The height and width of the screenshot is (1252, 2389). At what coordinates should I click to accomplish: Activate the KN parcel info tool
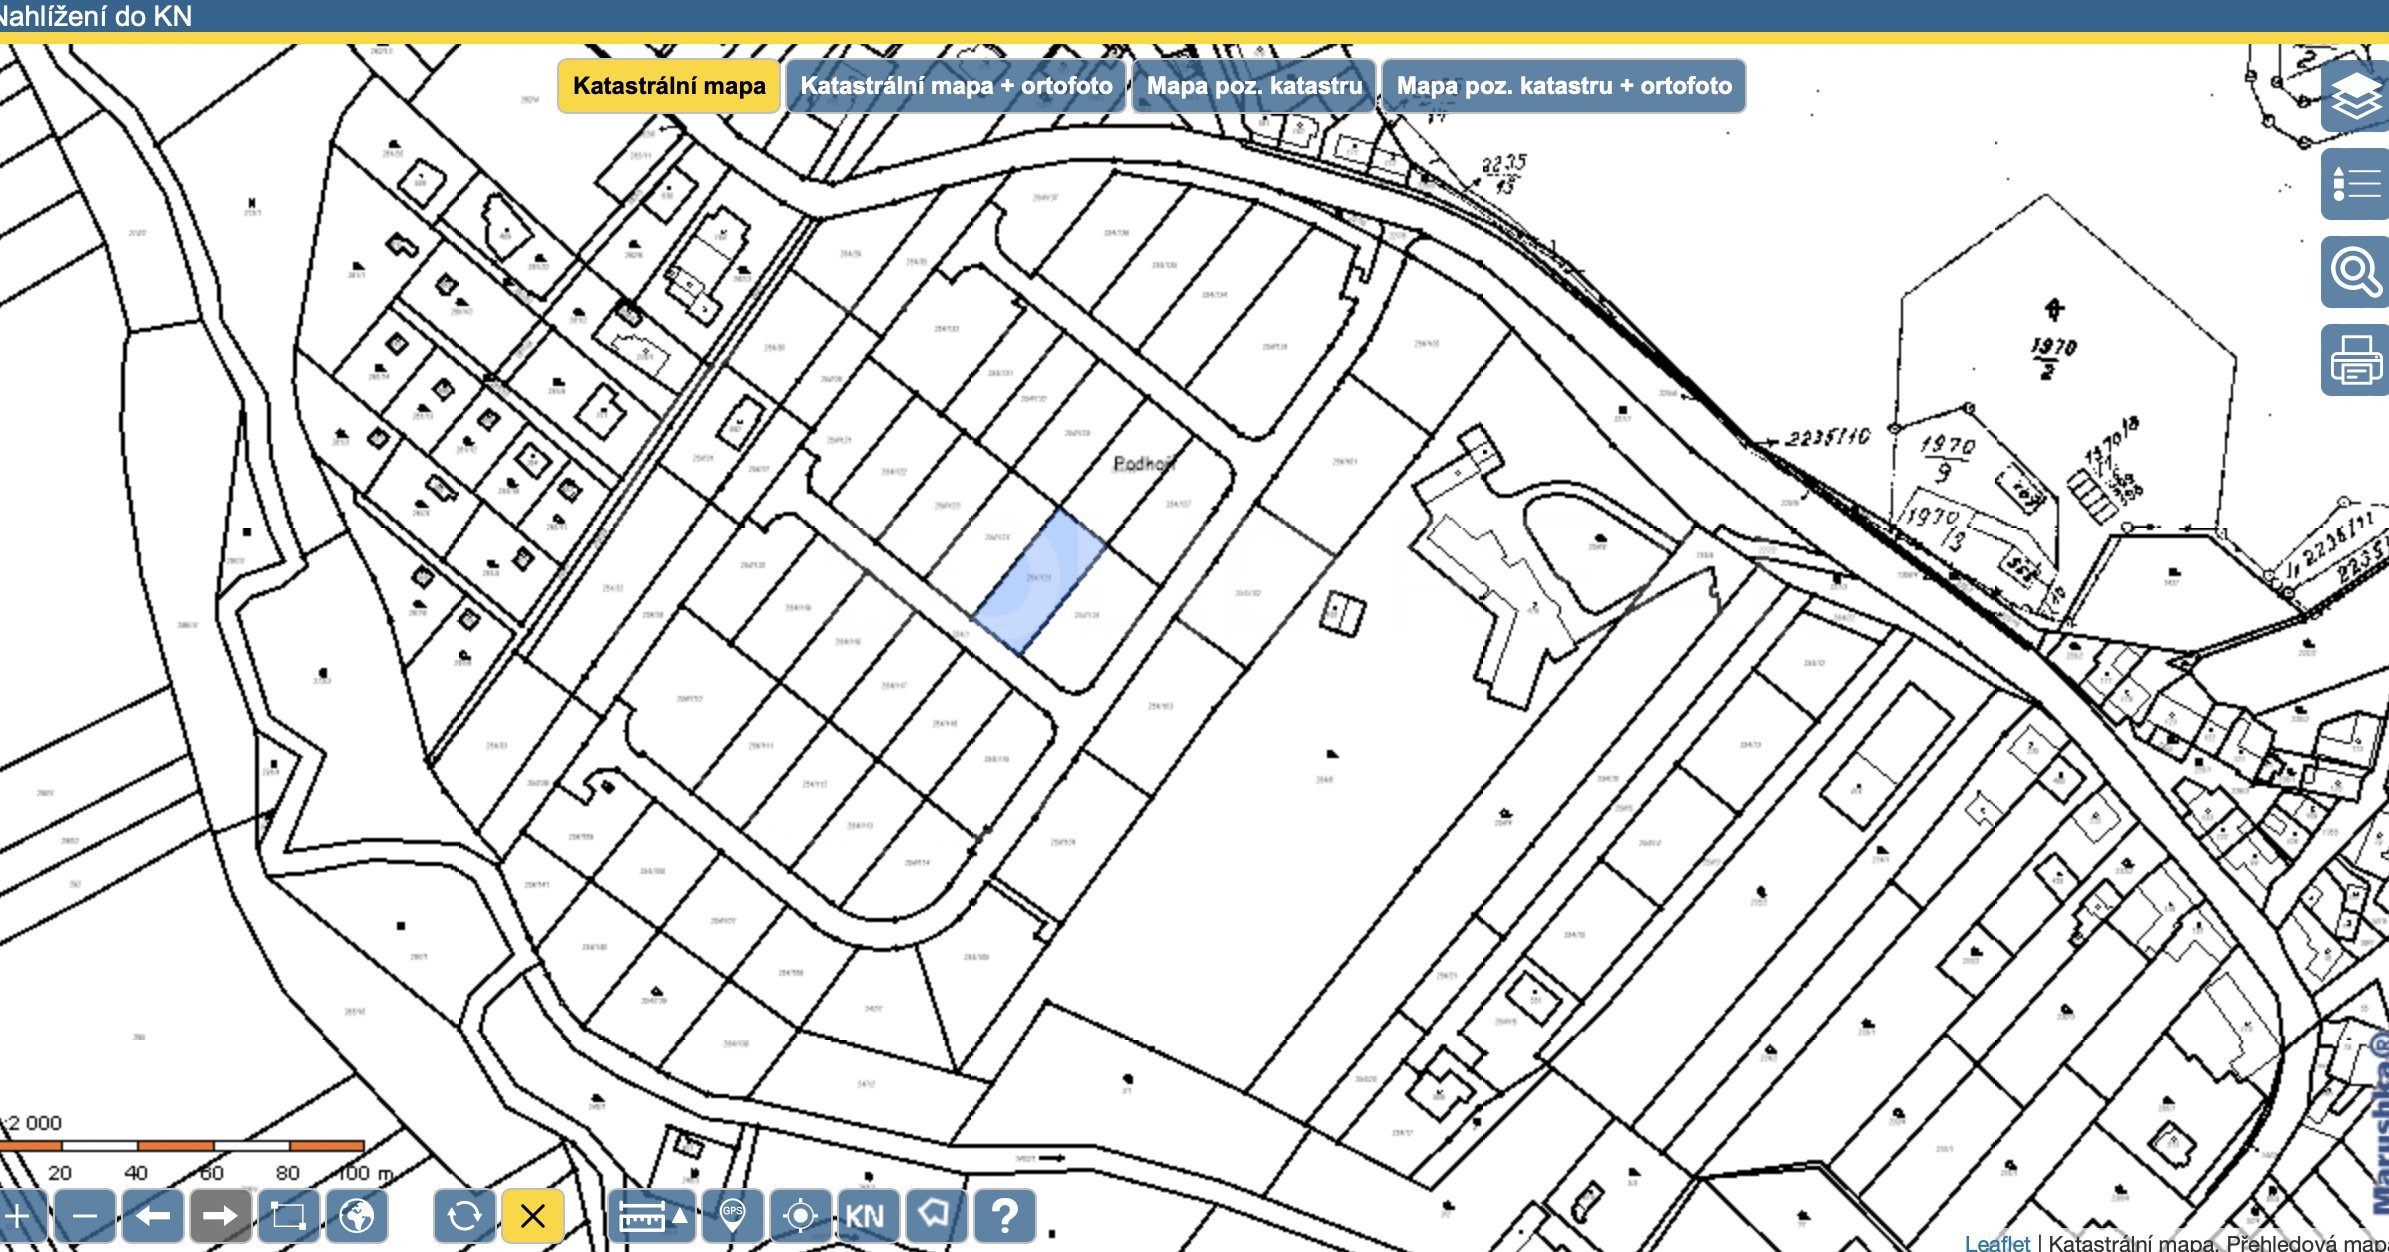click(866, 1216)
